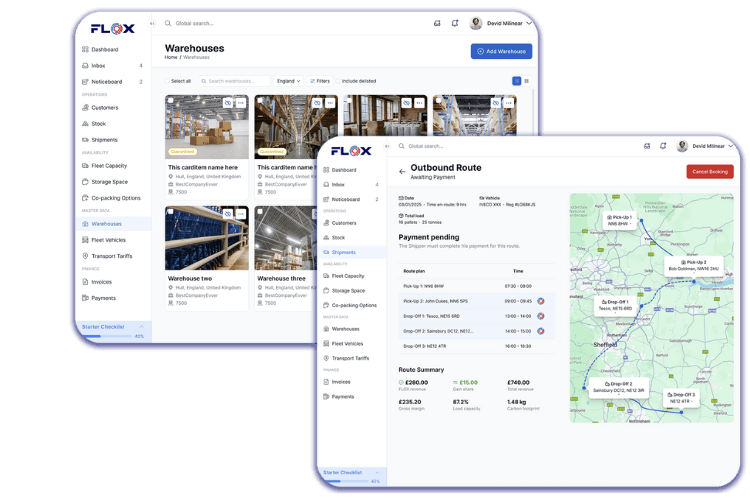750x500 pixels.
Task: Tick the checkbox on the first 'This carditem name here' card
Action: tap(171, 101)
